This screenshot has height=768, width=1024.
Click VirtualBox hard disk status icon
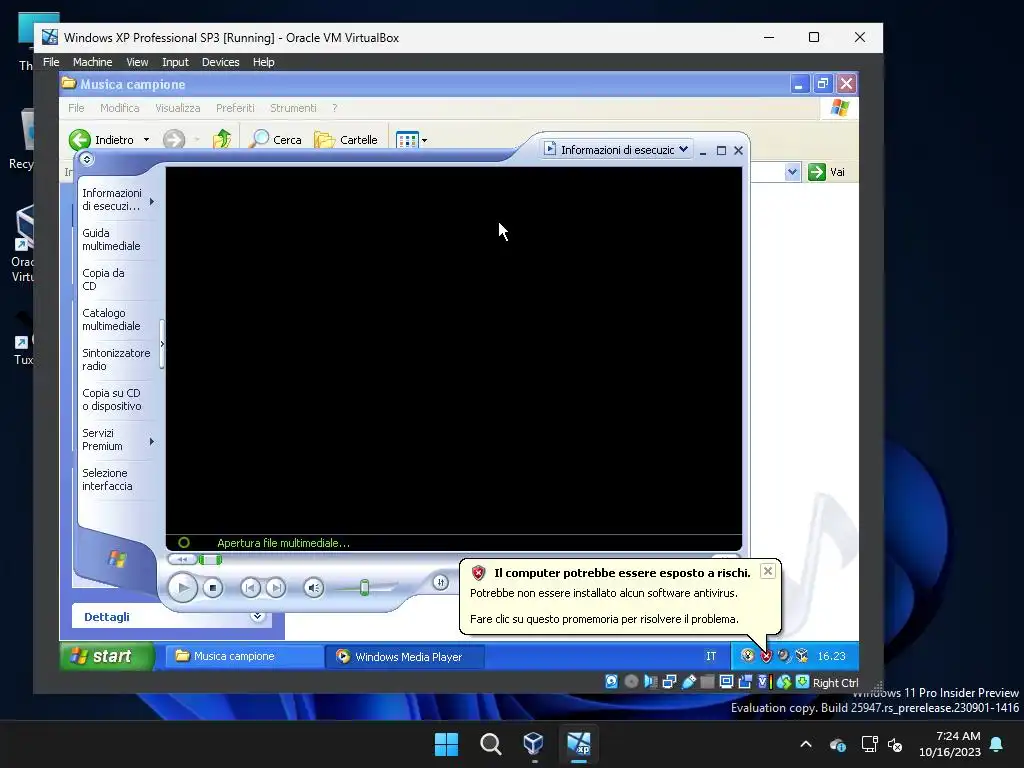tap(611, 682)
